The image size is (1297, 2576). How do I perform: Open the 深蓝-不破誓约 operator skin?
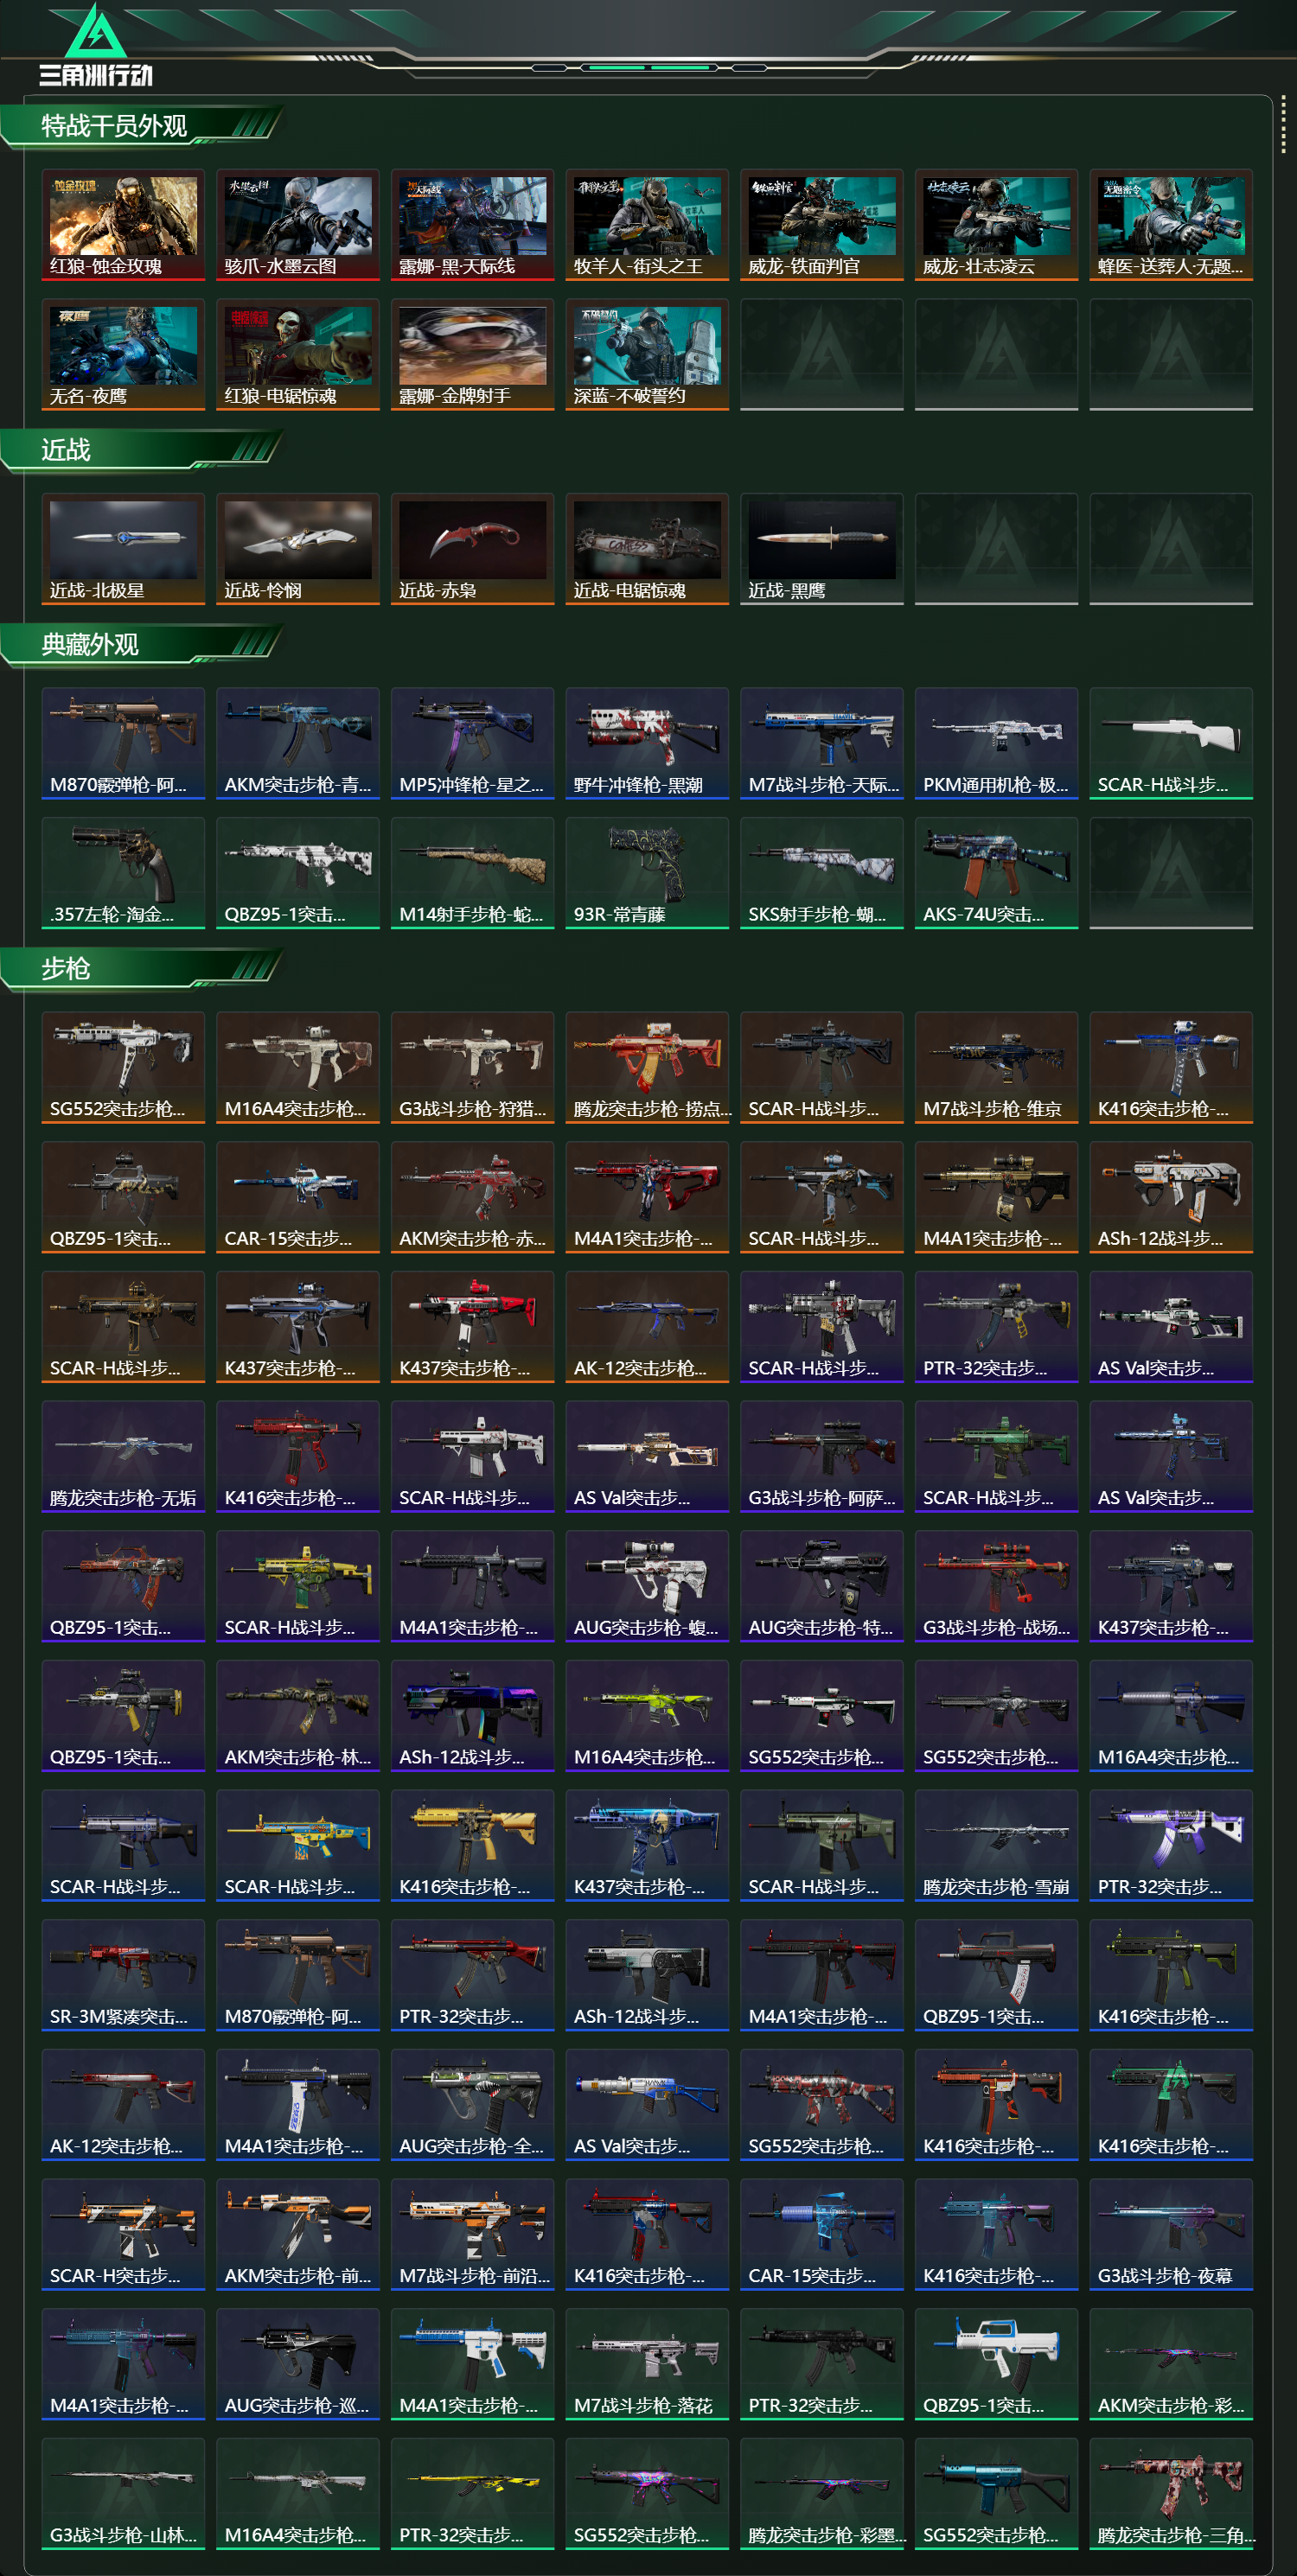pos(647,354)
